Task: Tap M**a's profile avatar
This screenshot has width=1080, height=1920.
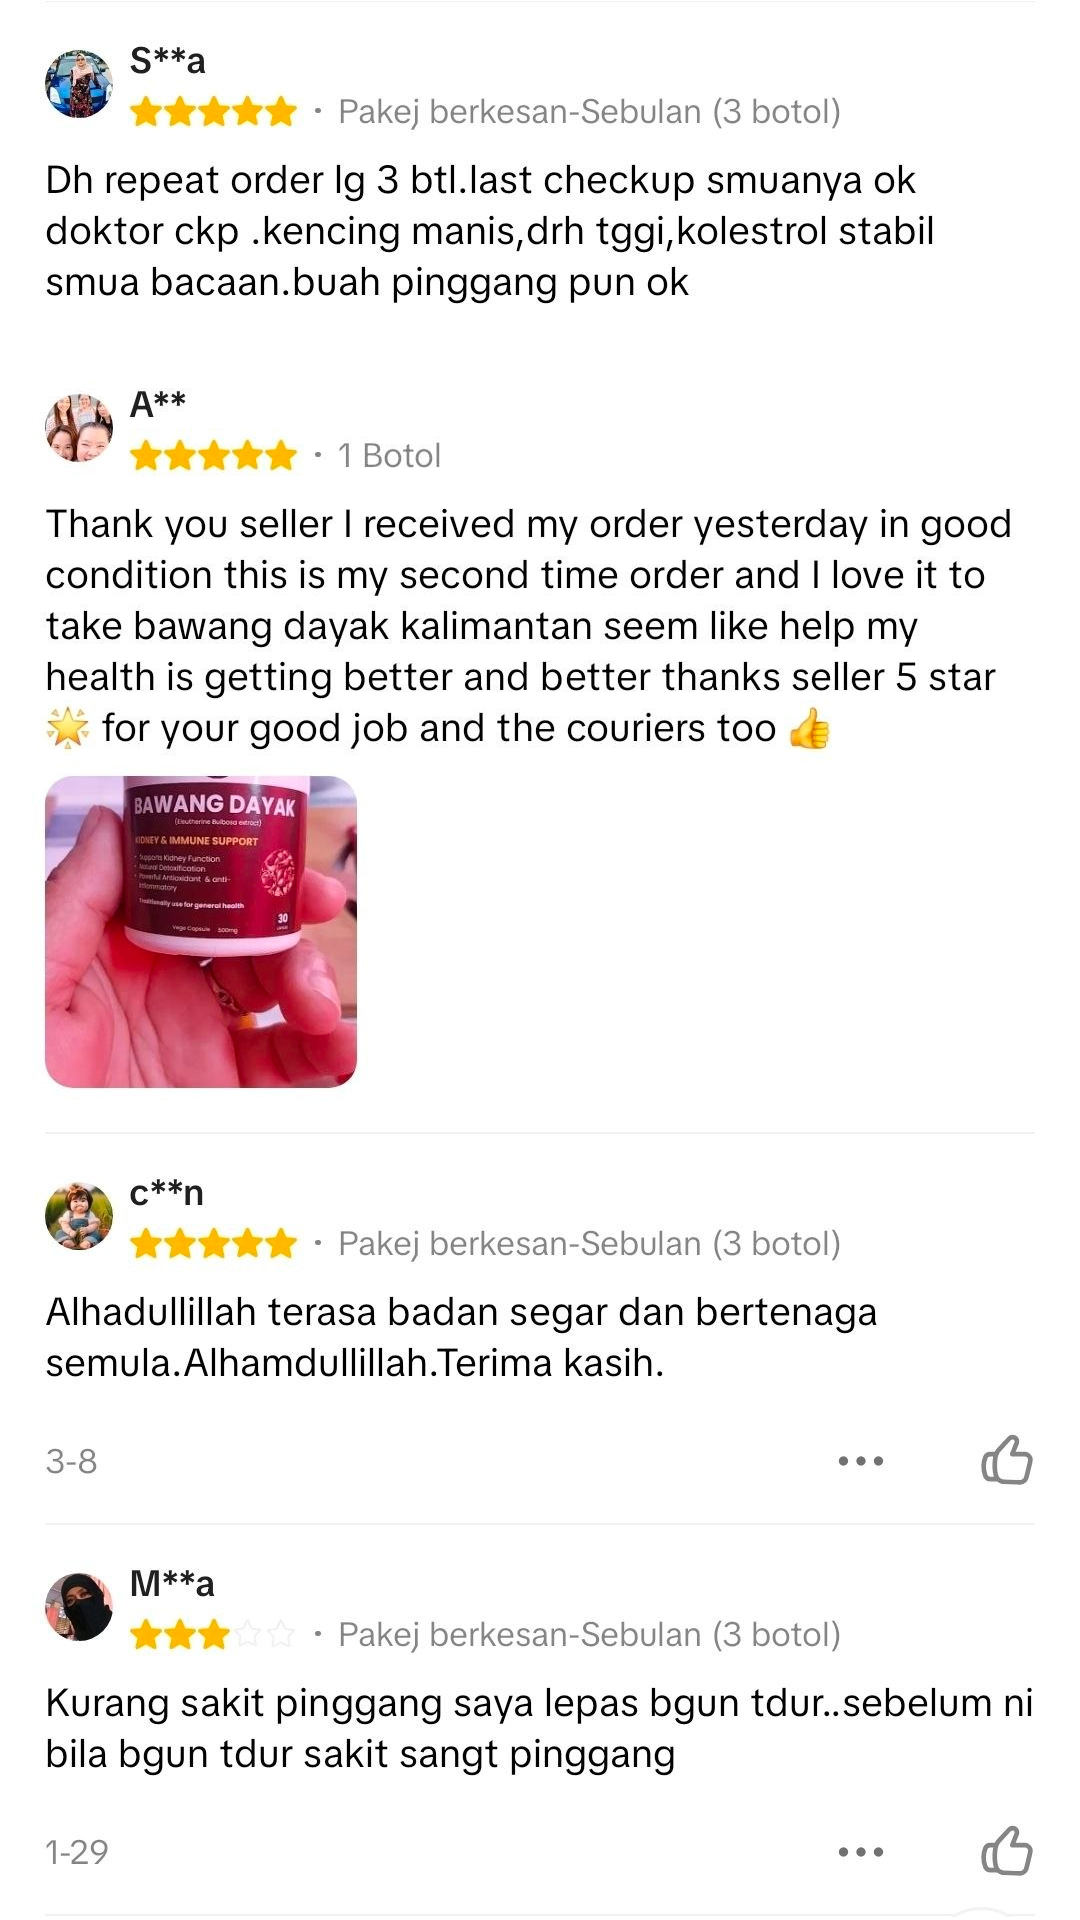Action: click(79, 1607)
